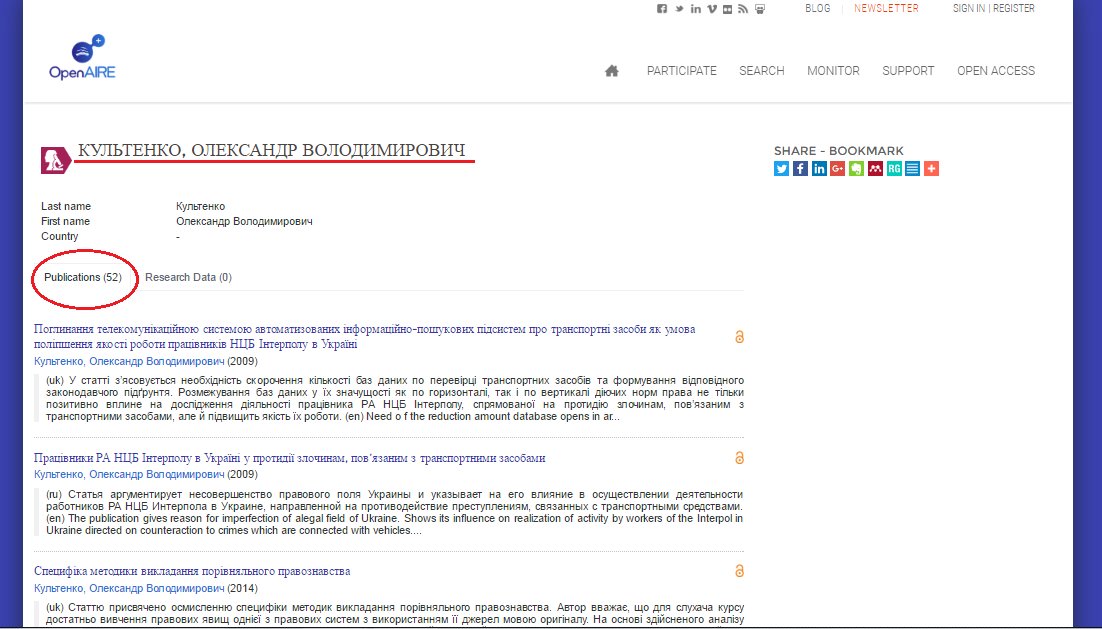
Task: Open more sharing options via the plus icon
Action: point(931,168)
